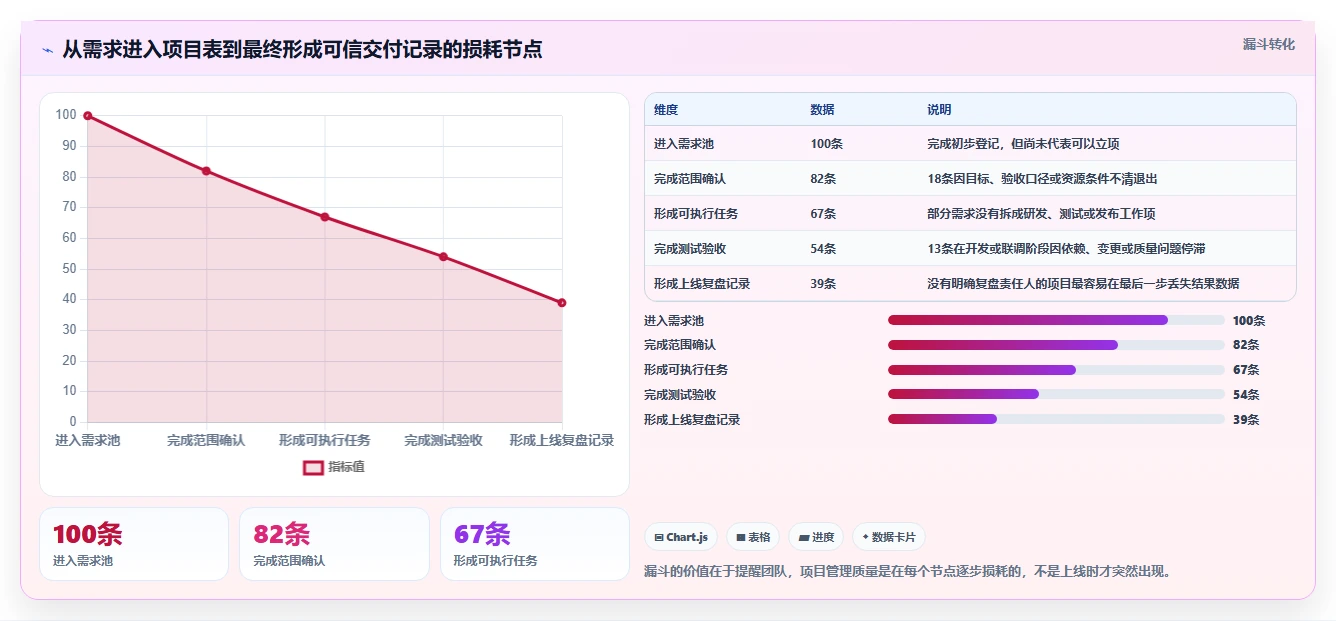Click the 形成上线复盘记录 x-axis label on chart
The height and width of the screenshot is (621, 1336).
[x=562, y=440]
